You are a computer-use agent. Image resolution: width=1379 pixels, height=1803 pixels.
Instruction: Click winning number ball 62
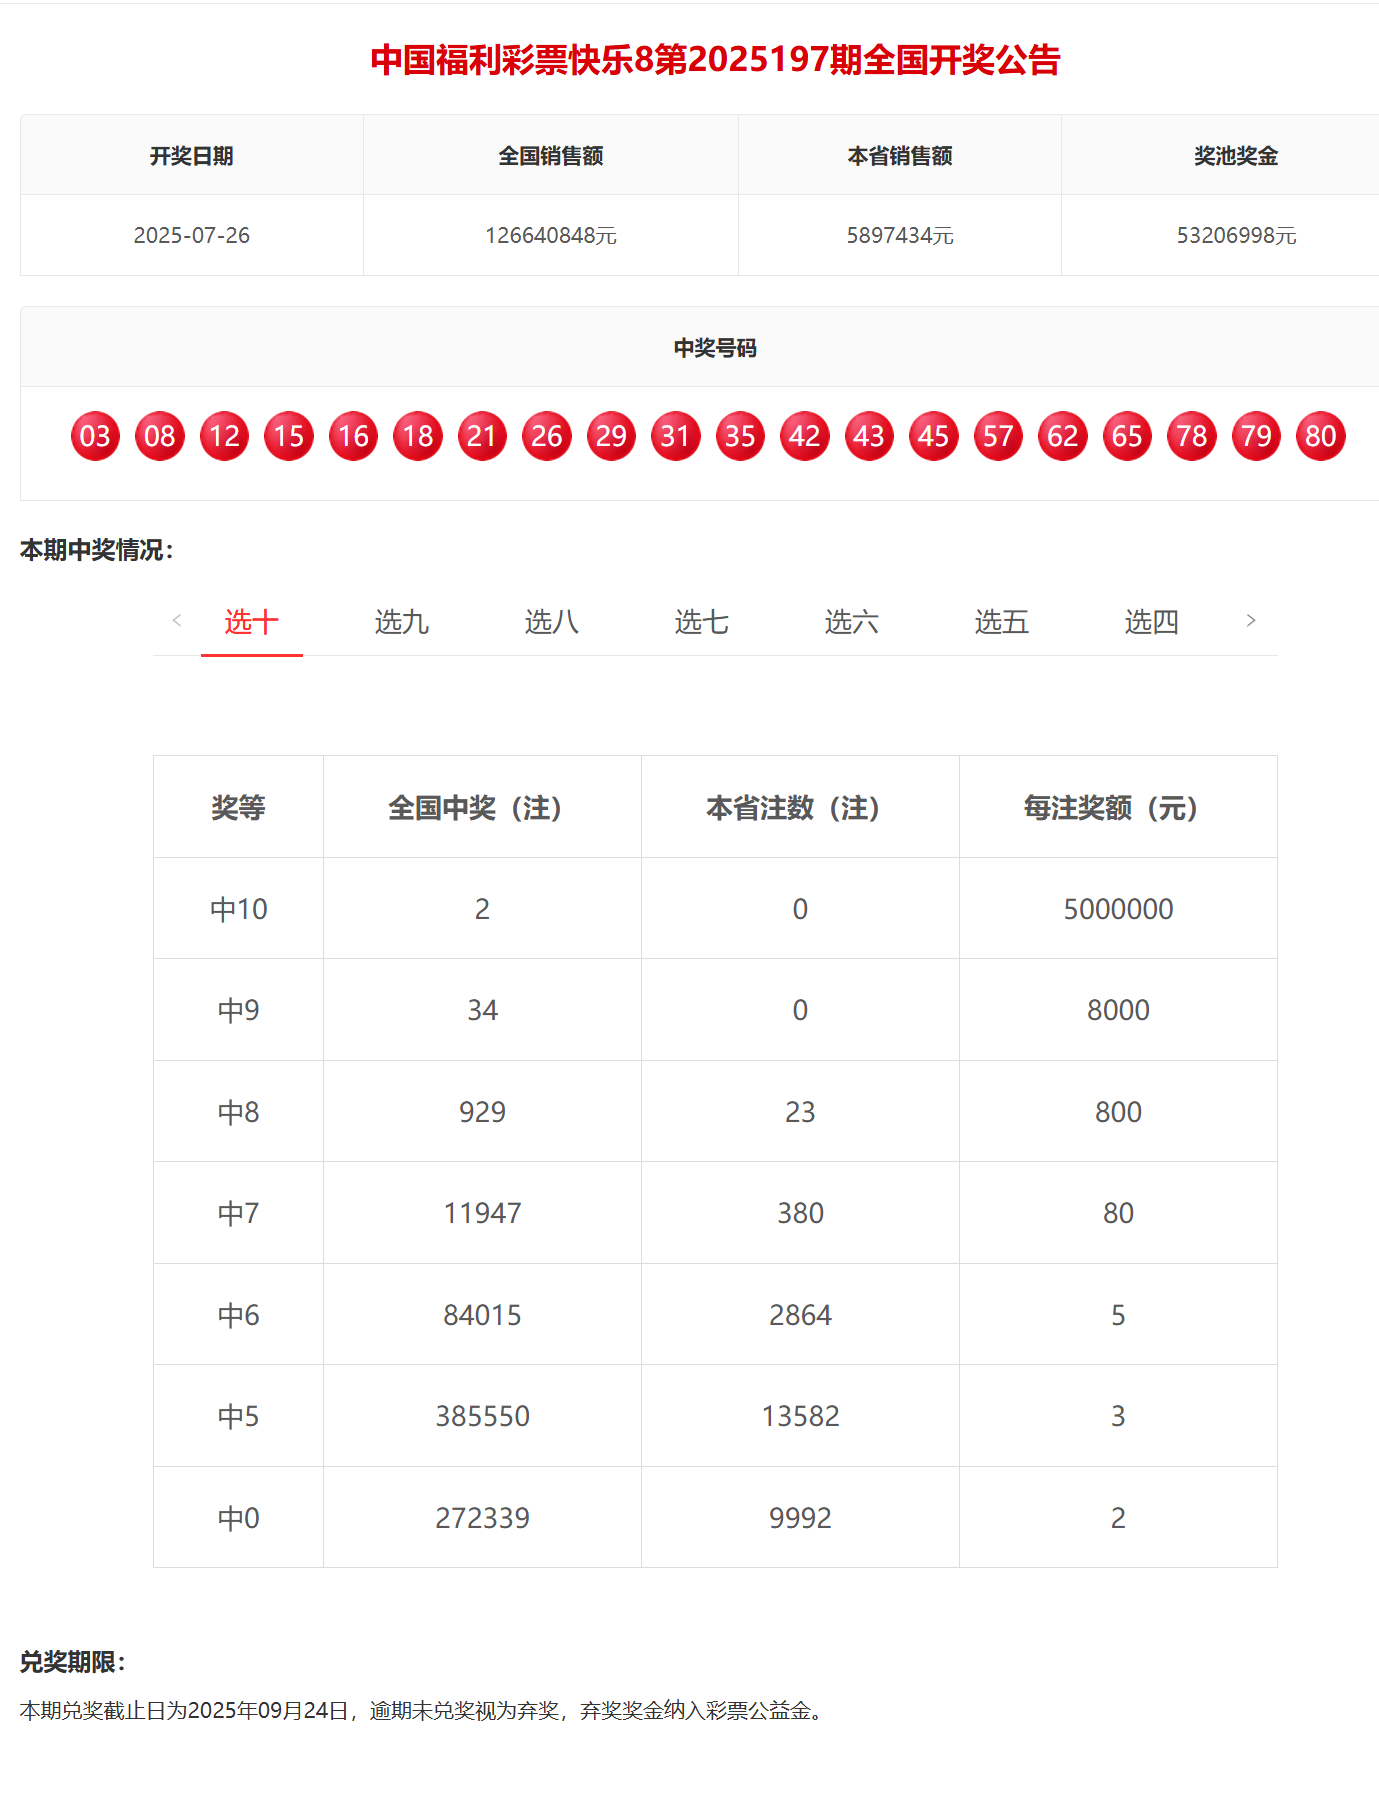1063,436
